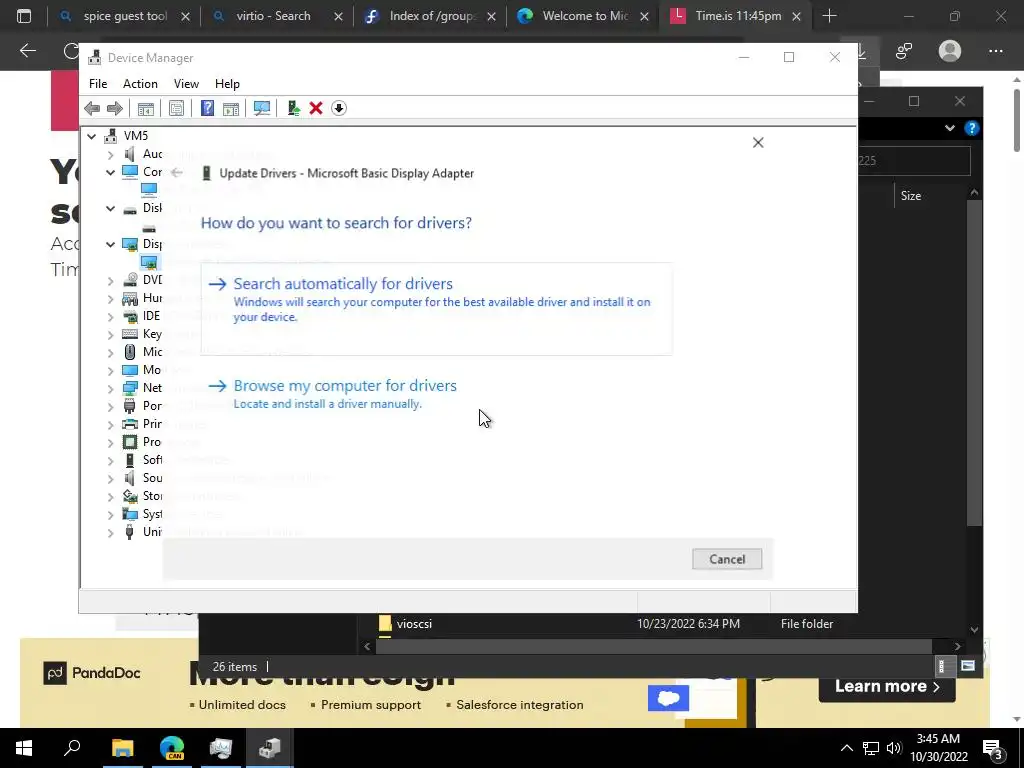
Task: Open Edge Settings and more menu
Action: coord(995,51)
